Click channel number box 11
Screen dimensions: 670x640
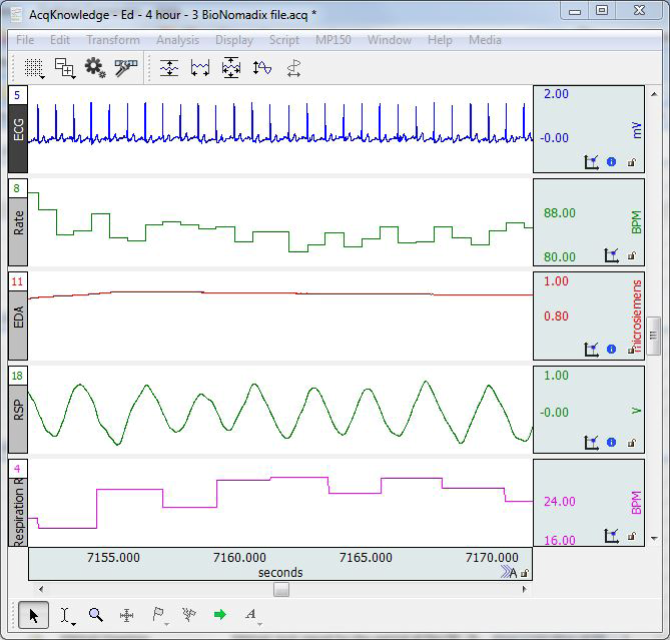click(18, 282)
